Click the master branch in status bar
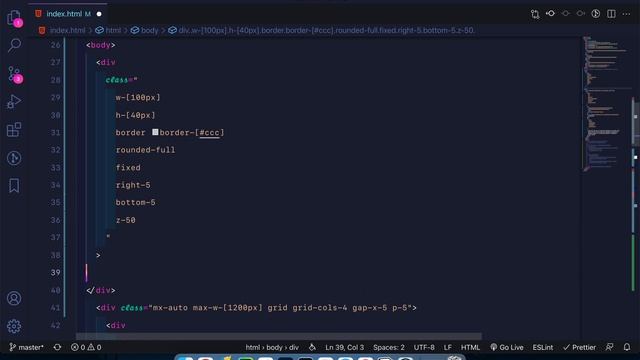640x360 pixels. tap(26, 347)
